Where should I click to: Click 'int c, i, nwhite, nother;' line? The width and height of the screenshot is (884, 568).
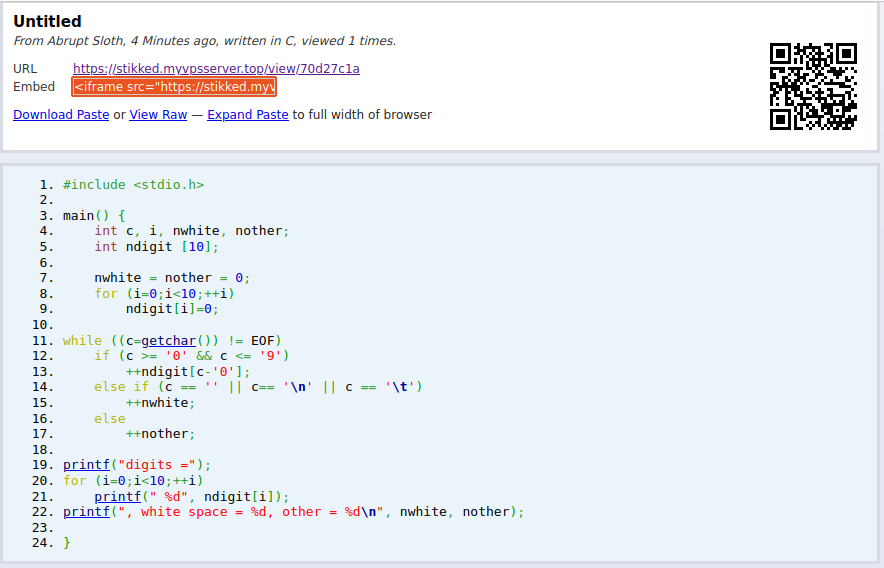tap(192, 231)
